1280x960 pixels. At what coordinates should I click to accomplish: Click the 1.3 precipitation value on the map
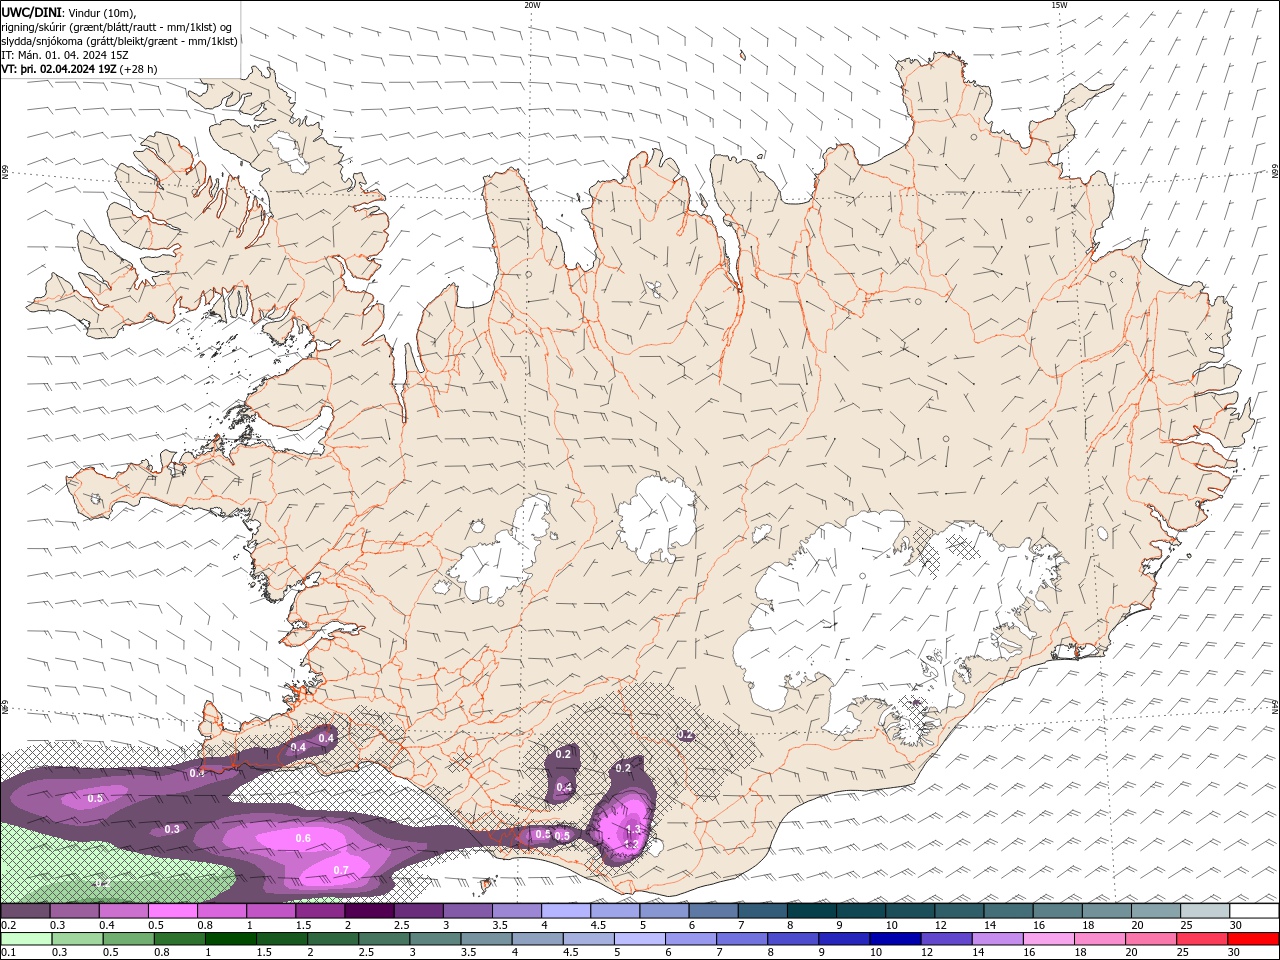click(x=633, y=830)
